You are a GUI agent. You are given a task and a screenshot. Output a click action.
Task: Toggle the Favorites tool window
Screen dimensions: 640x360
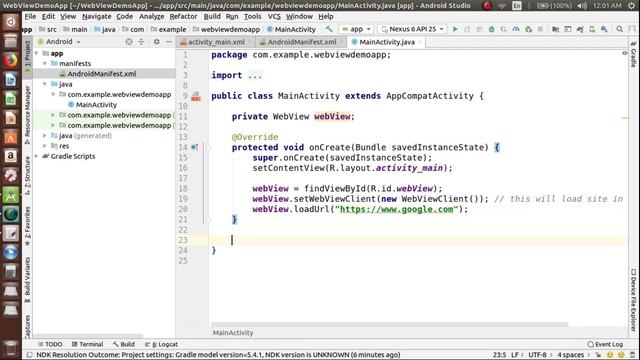coord(27,226)
